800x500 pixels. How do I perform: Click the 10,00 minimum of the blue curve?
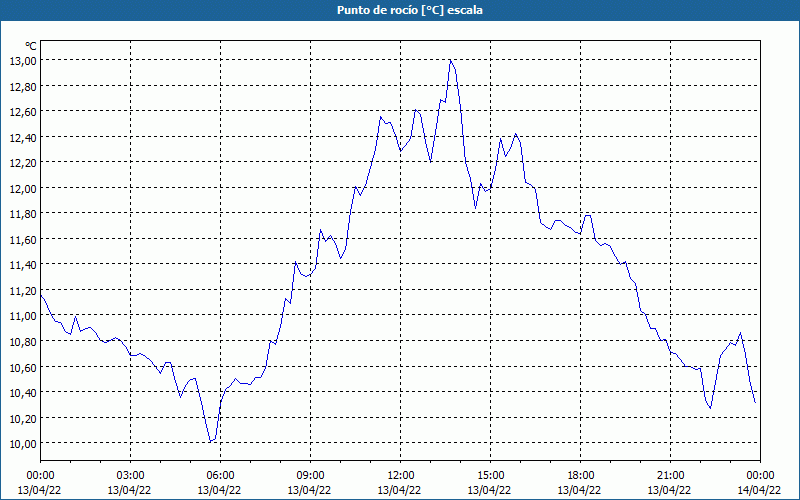(x=210, y=441)
